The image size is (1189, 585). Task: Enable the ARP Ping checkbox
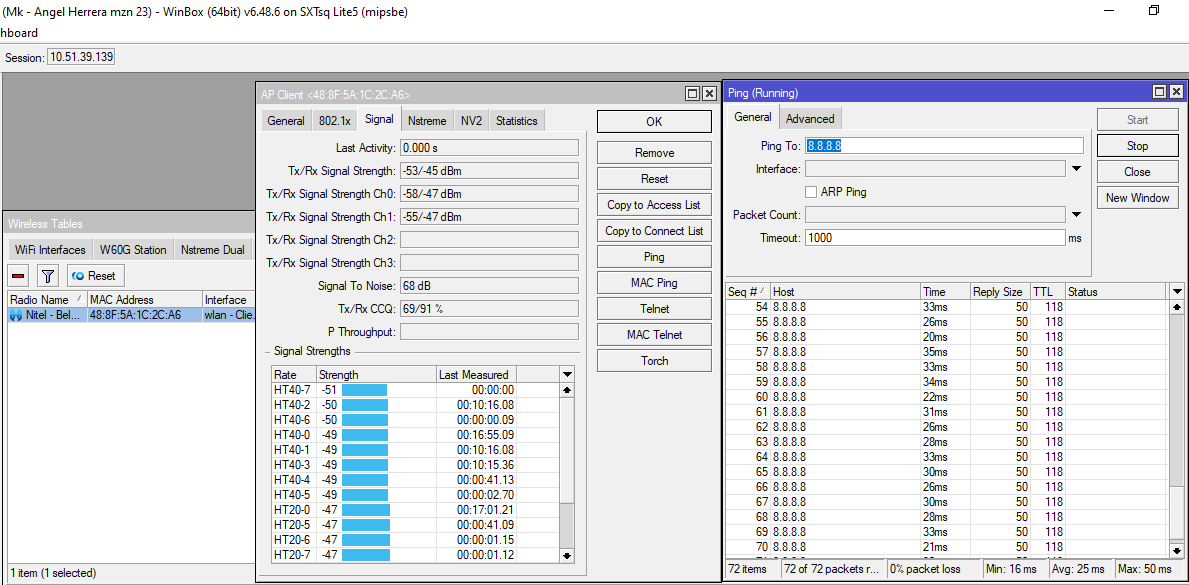pos(812,192)
